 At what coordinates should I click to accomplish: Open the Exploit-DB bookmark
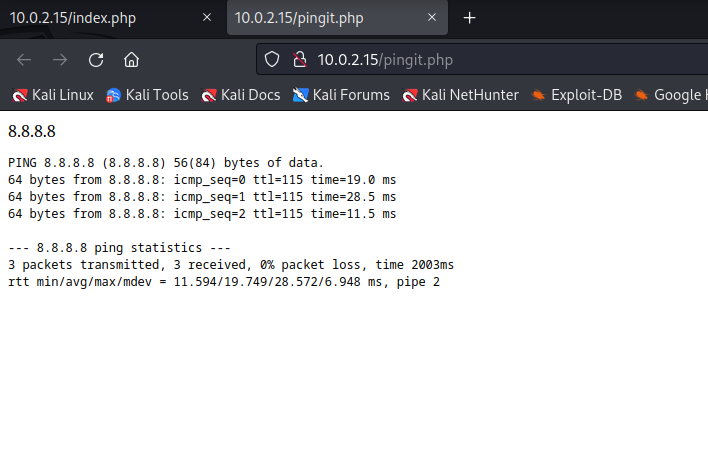577,95
